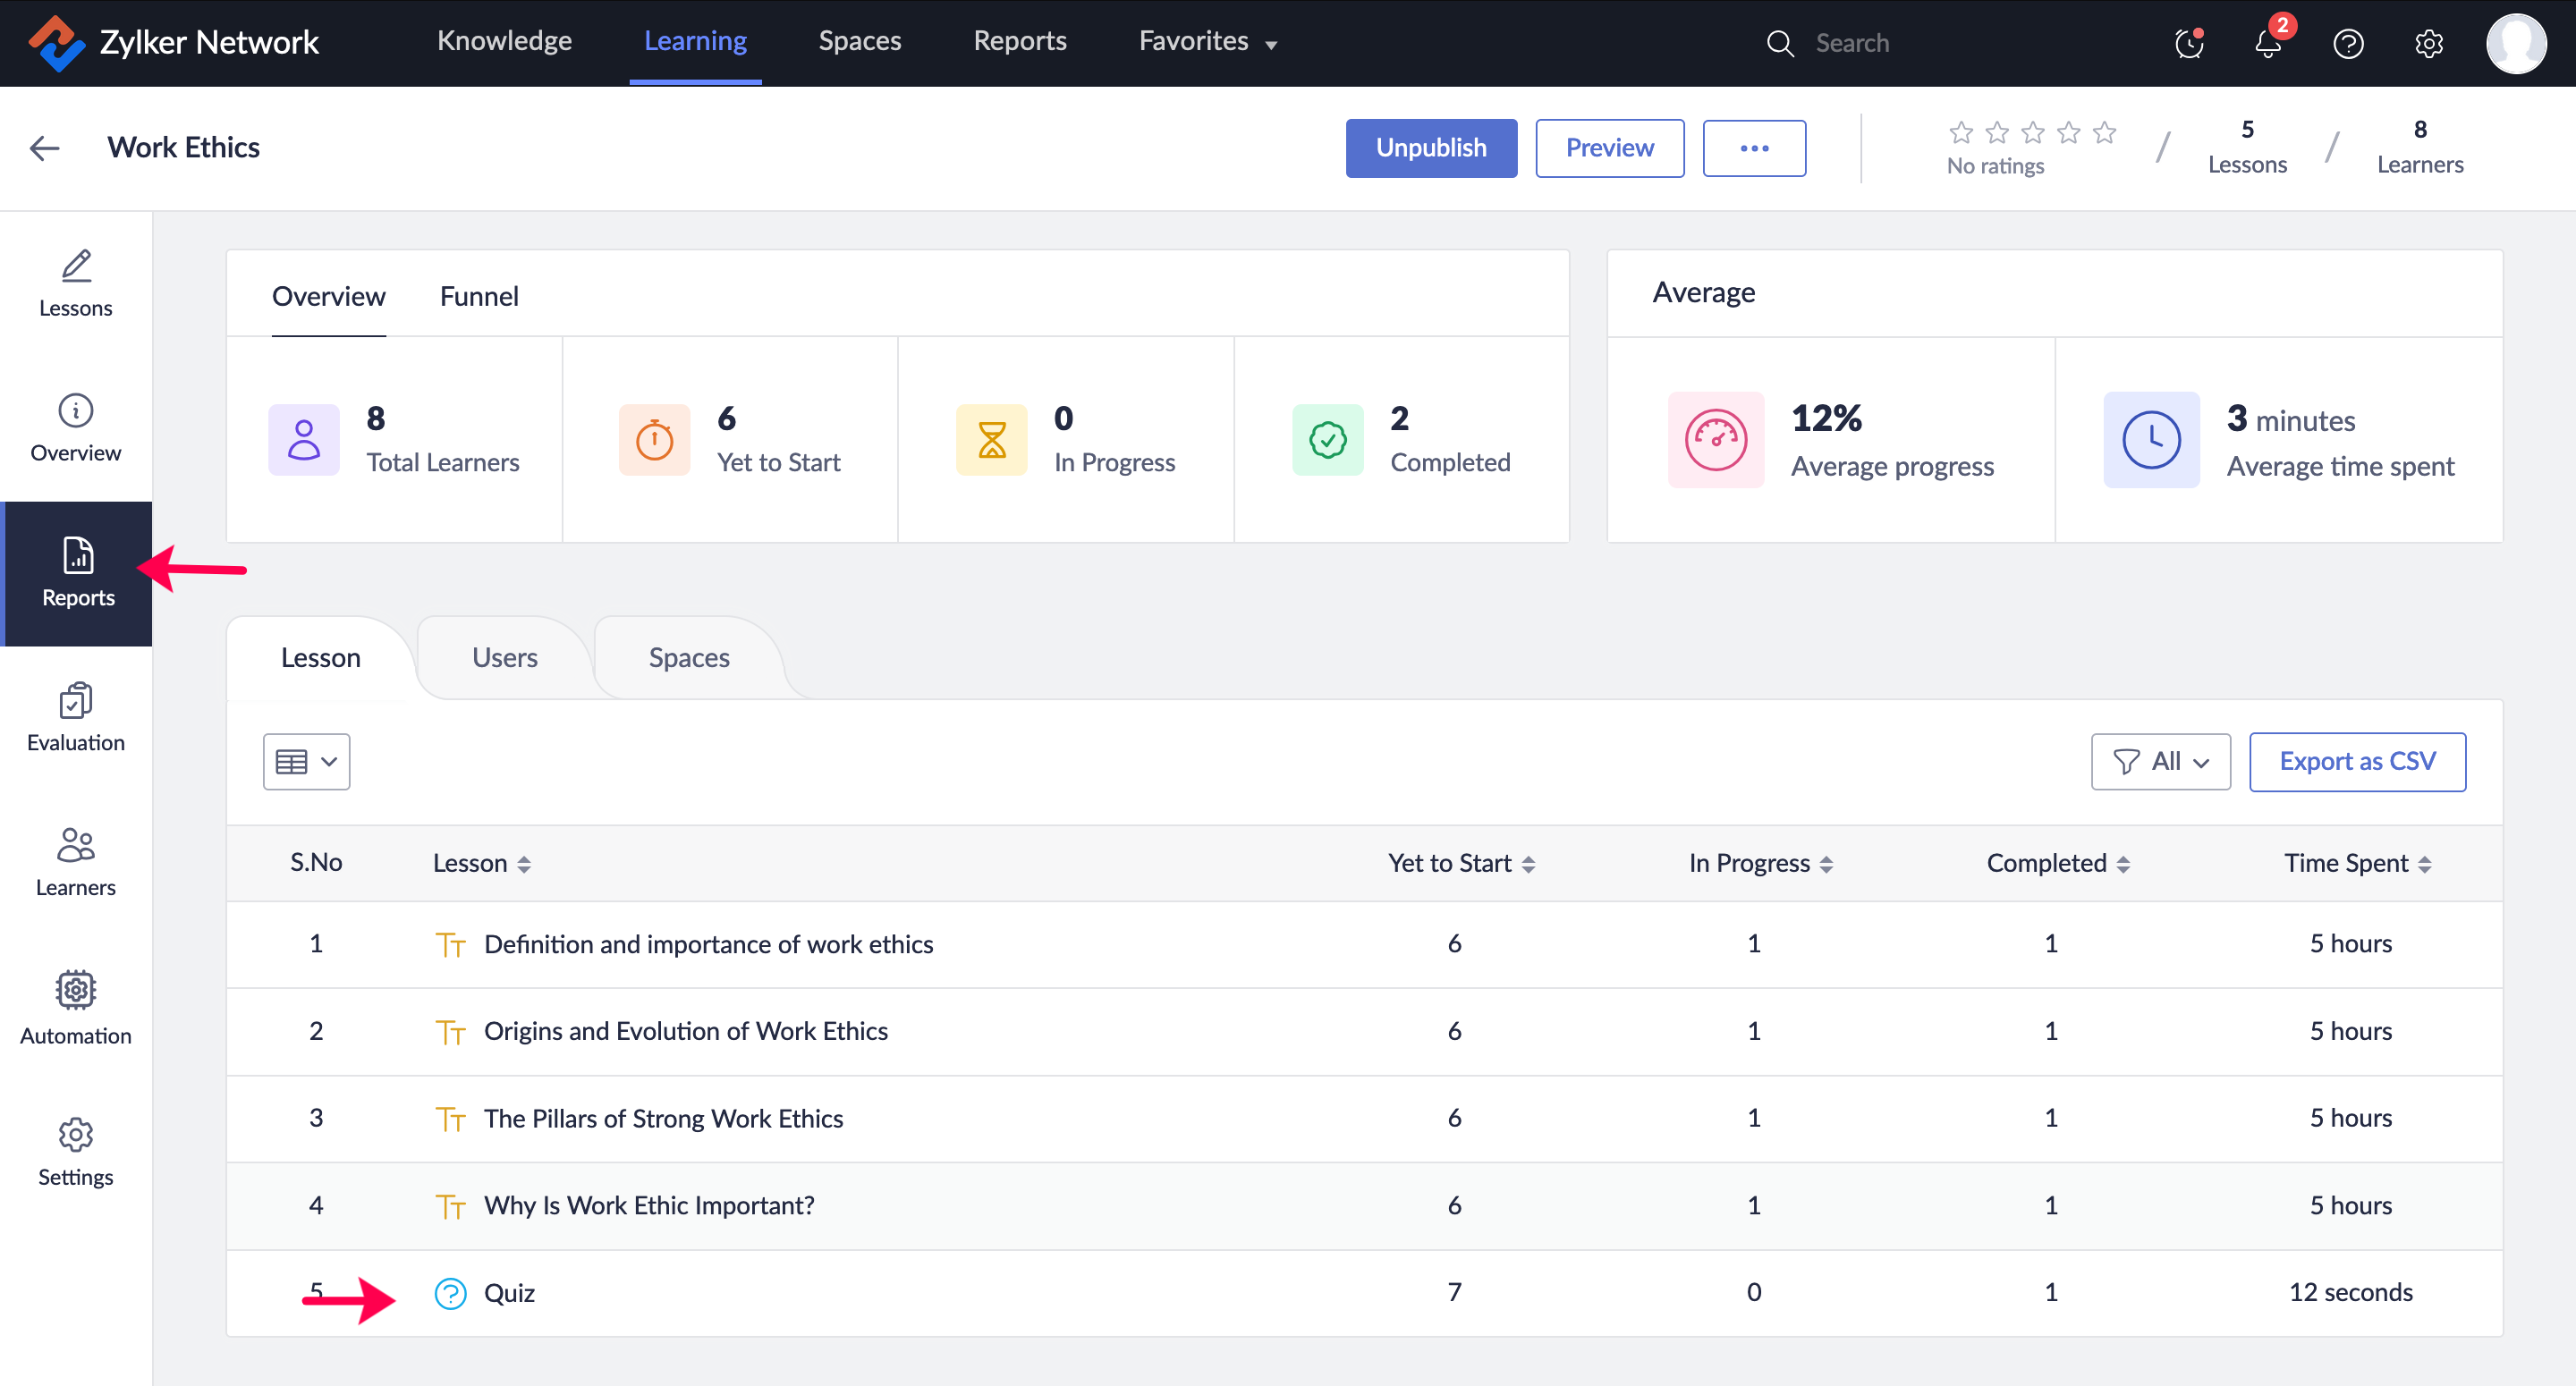The height and width of the screenshot is (1386, 2576).
Task: Click the fifth rating star
Action: coord(2104,132)
